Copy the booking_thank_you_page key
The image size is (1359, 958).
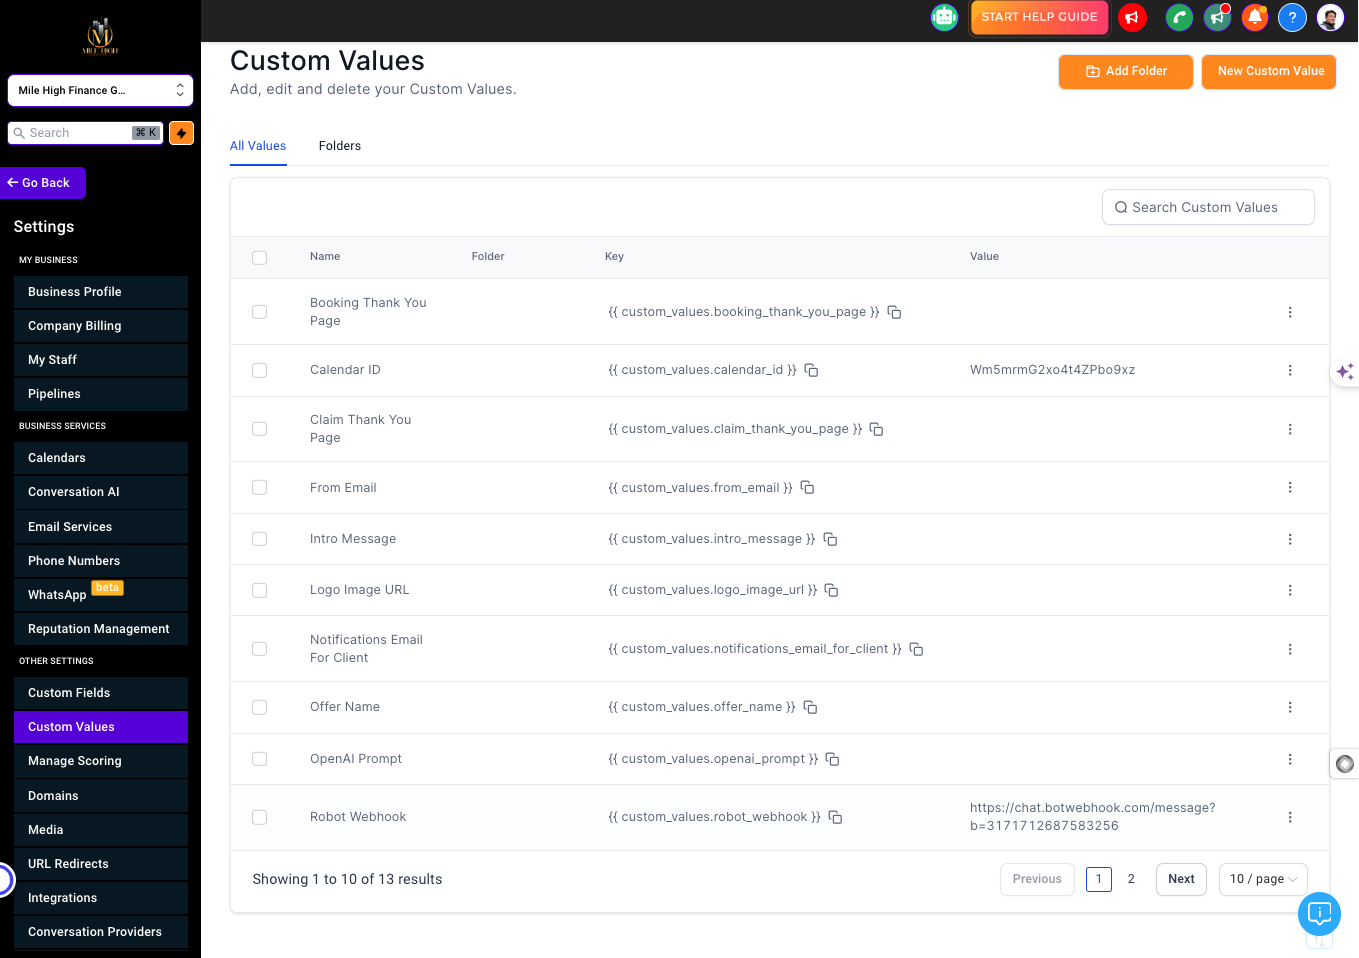tap(895, 312)
